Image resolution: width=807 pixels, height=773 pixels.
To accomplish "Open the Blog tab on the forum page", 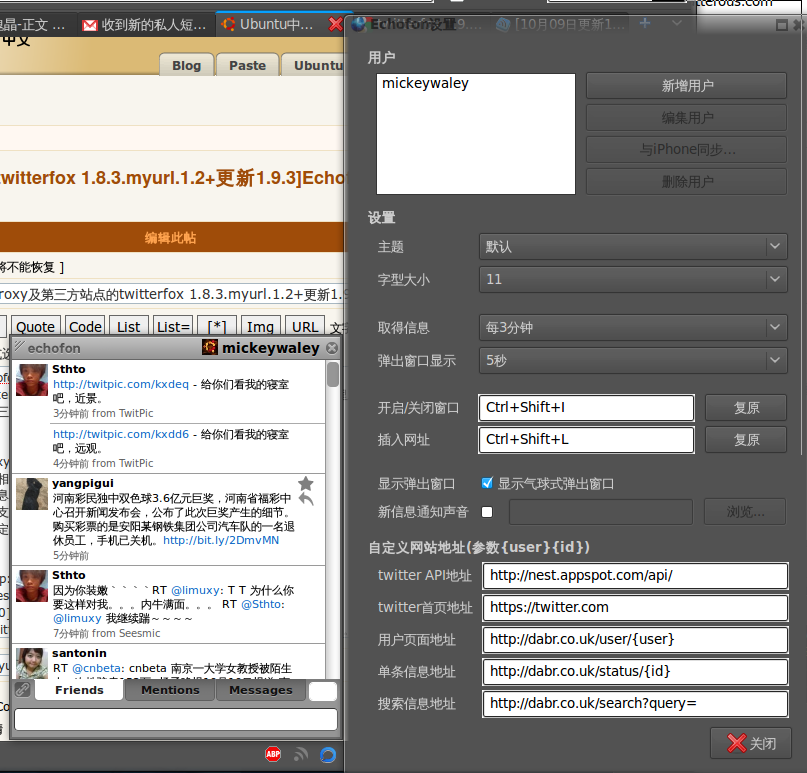I will 186,65.
